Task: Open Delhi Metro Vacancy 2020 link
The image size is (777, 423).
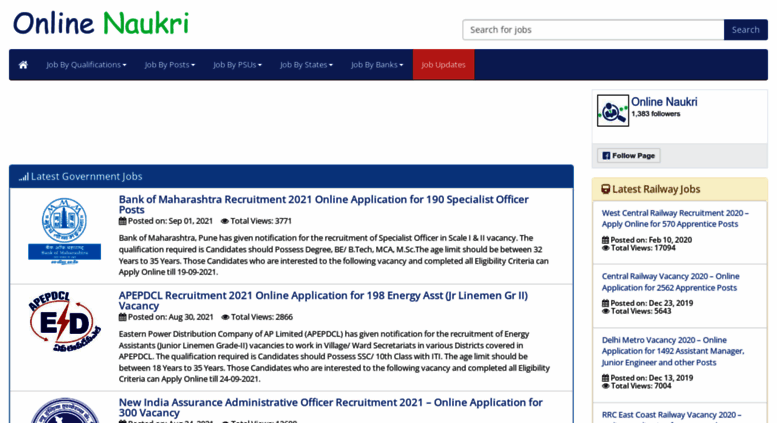Action: 673,351
